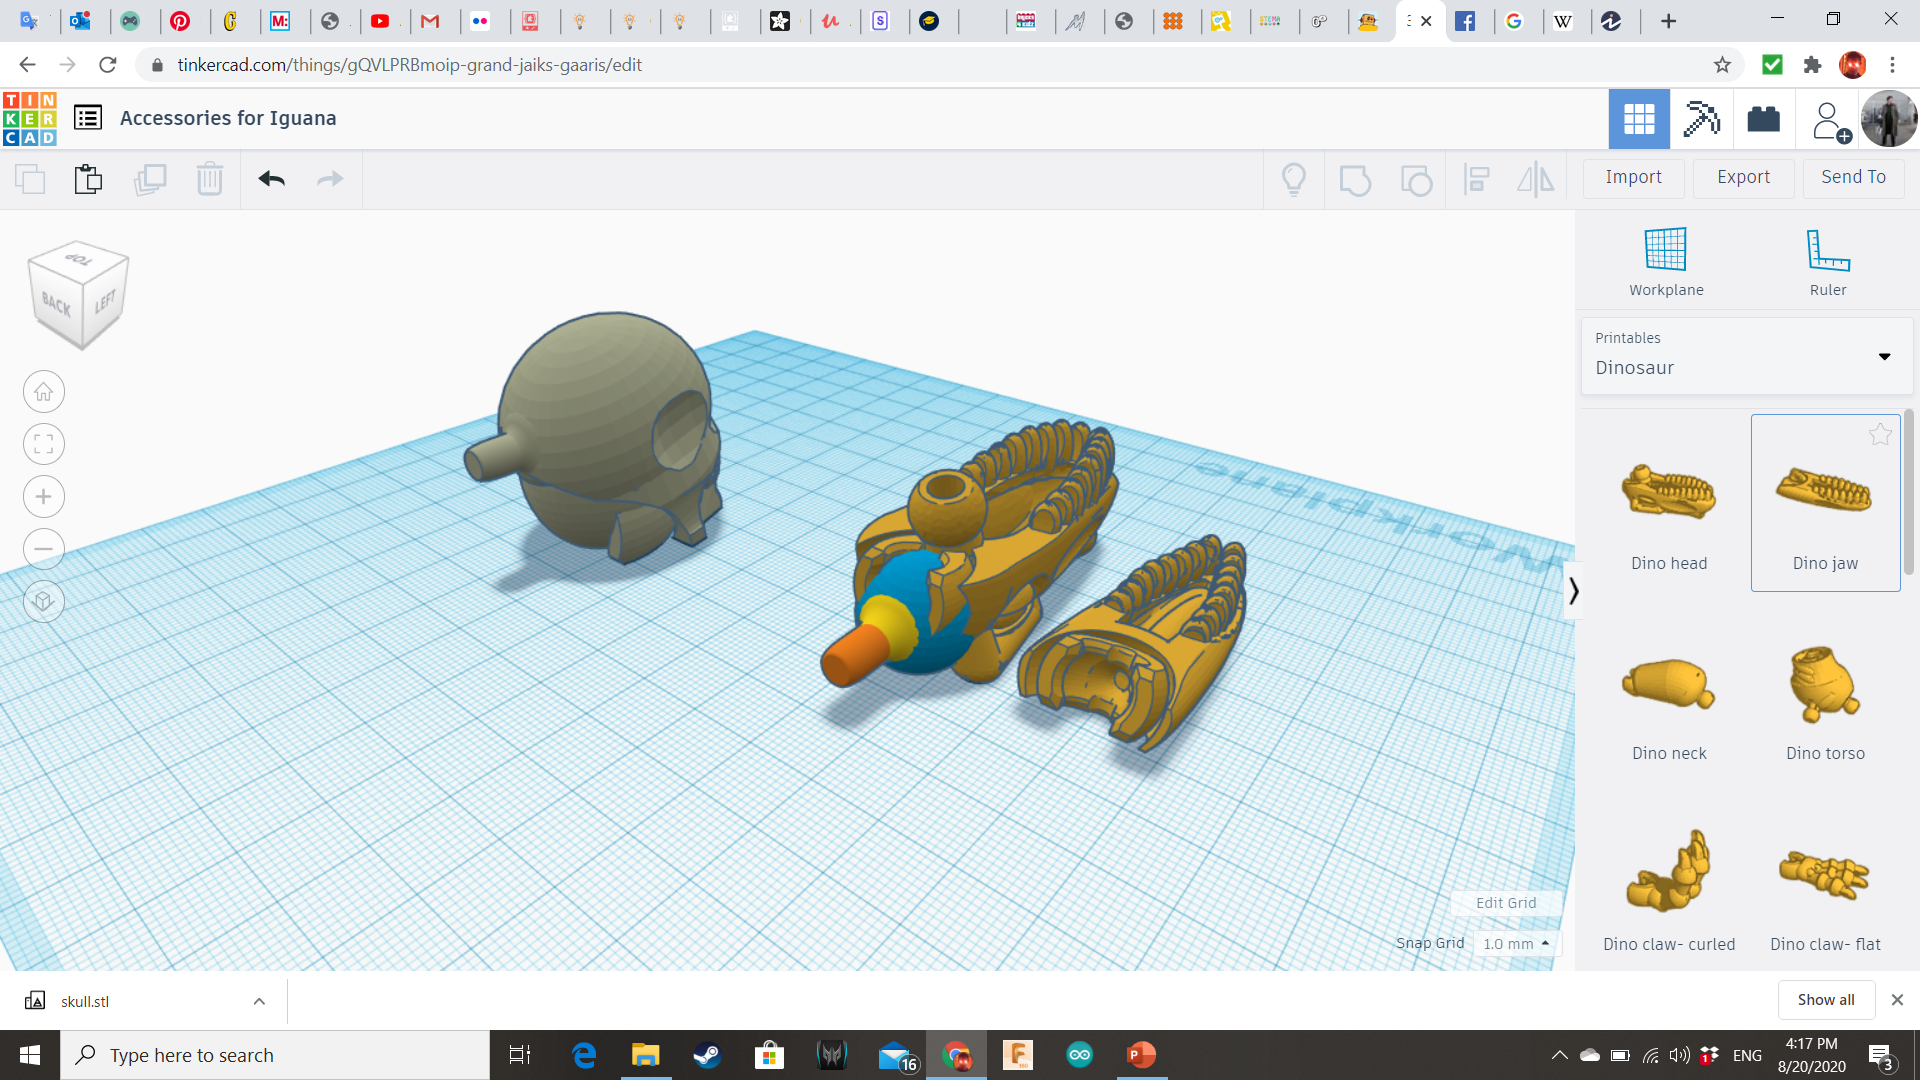Click Fit all in view icon
1920x1080 pixels.
pyautogui.click(x=44, y=444)
